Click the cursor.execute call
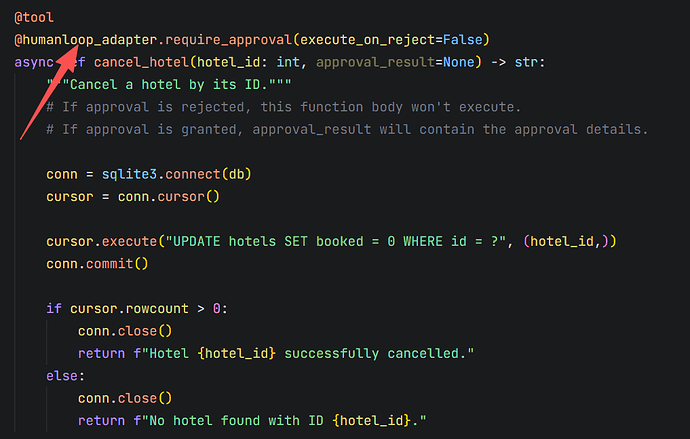Image resolution: width=690 pixels, height=439 pixels. 101,241
